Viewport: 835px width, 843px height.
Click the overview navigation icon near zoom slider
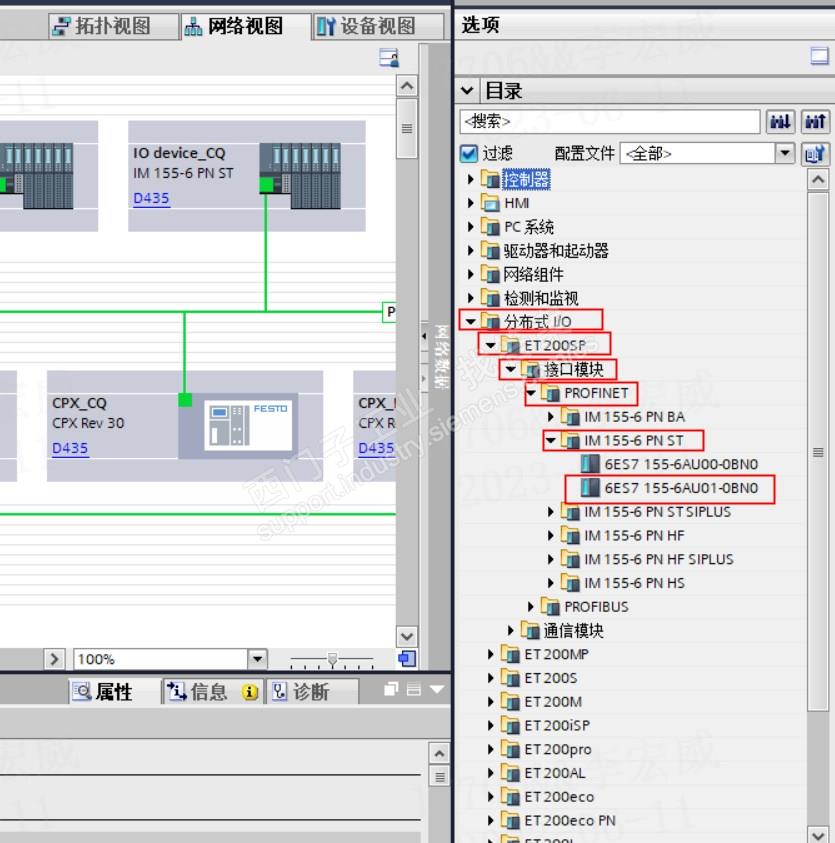[407, 659]
